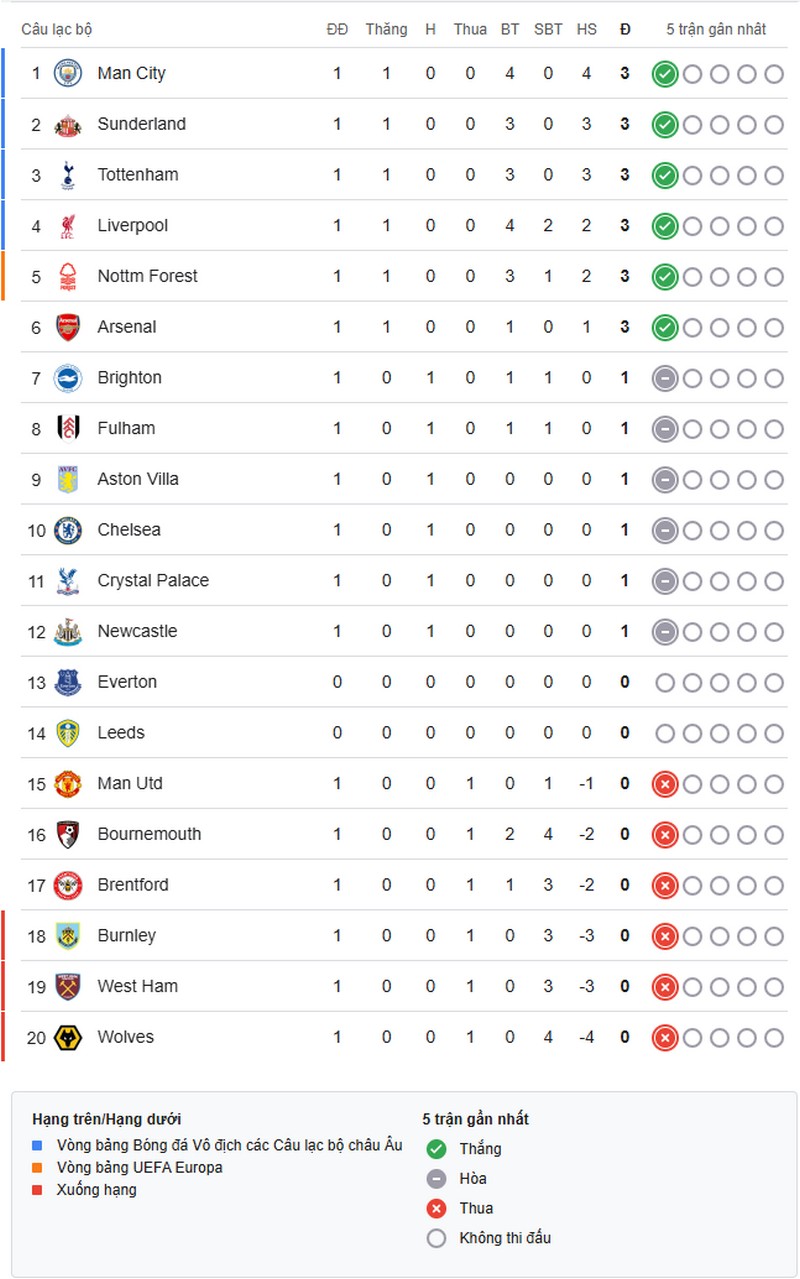Image resolution: width=800 pixels, height=1279 pixels.
Task: Click the Câu lạc bộ header
Action: coord(57,29)
